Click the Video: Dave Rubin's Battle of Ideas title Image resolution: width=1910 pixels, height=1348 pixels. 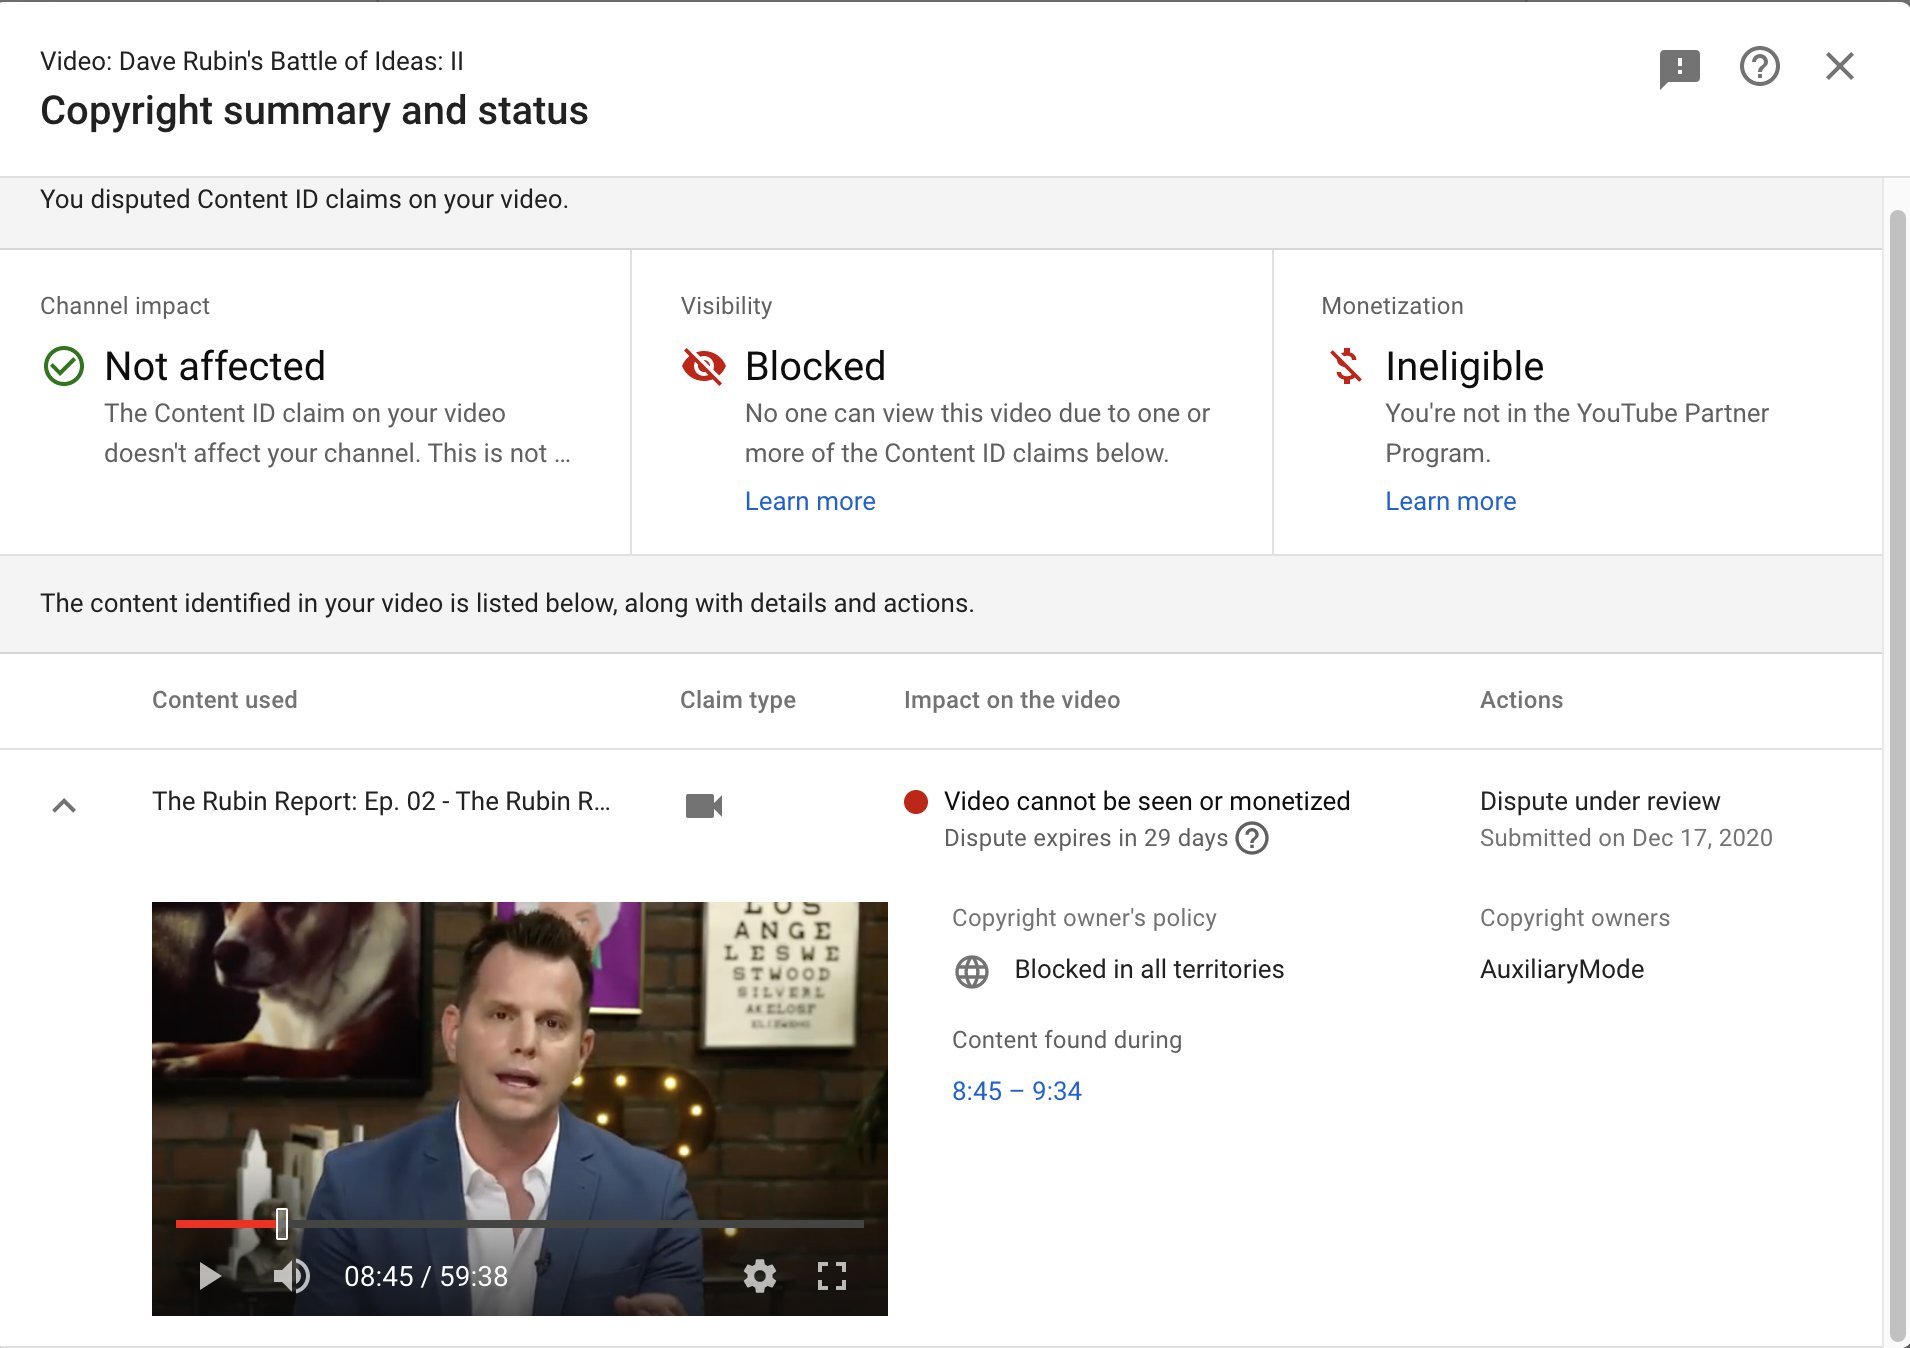coord(252,61)
